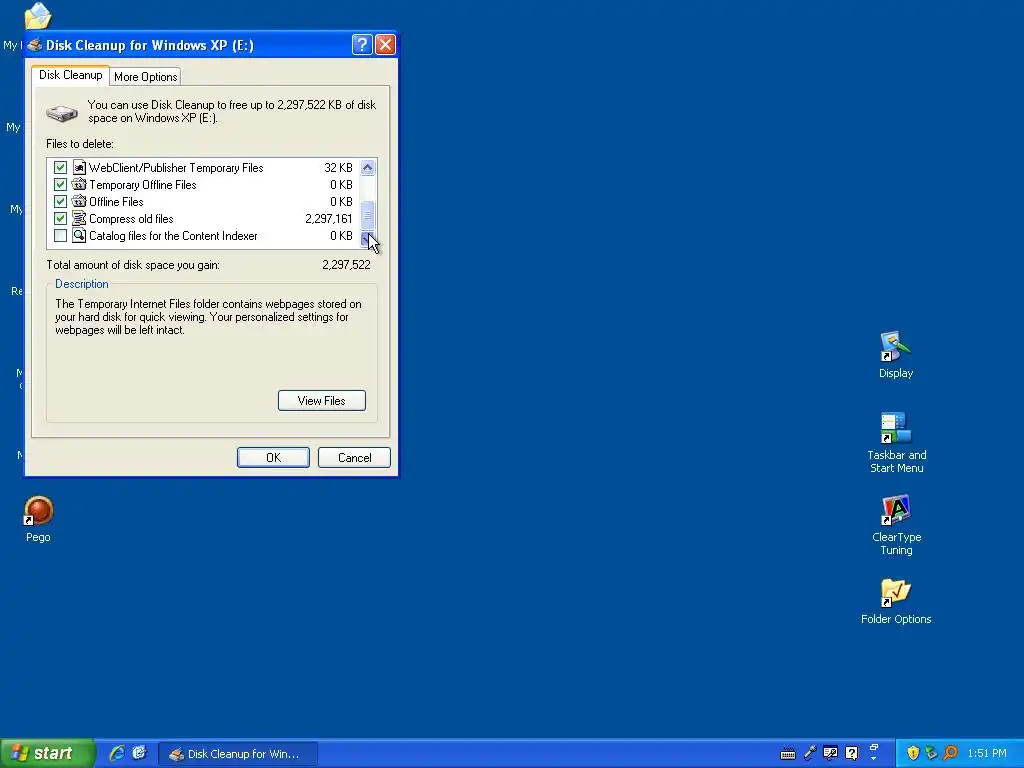Click the yellow security shield tray icon
The width and height of the screenshot is (1024, 768).
click(913, 753)
